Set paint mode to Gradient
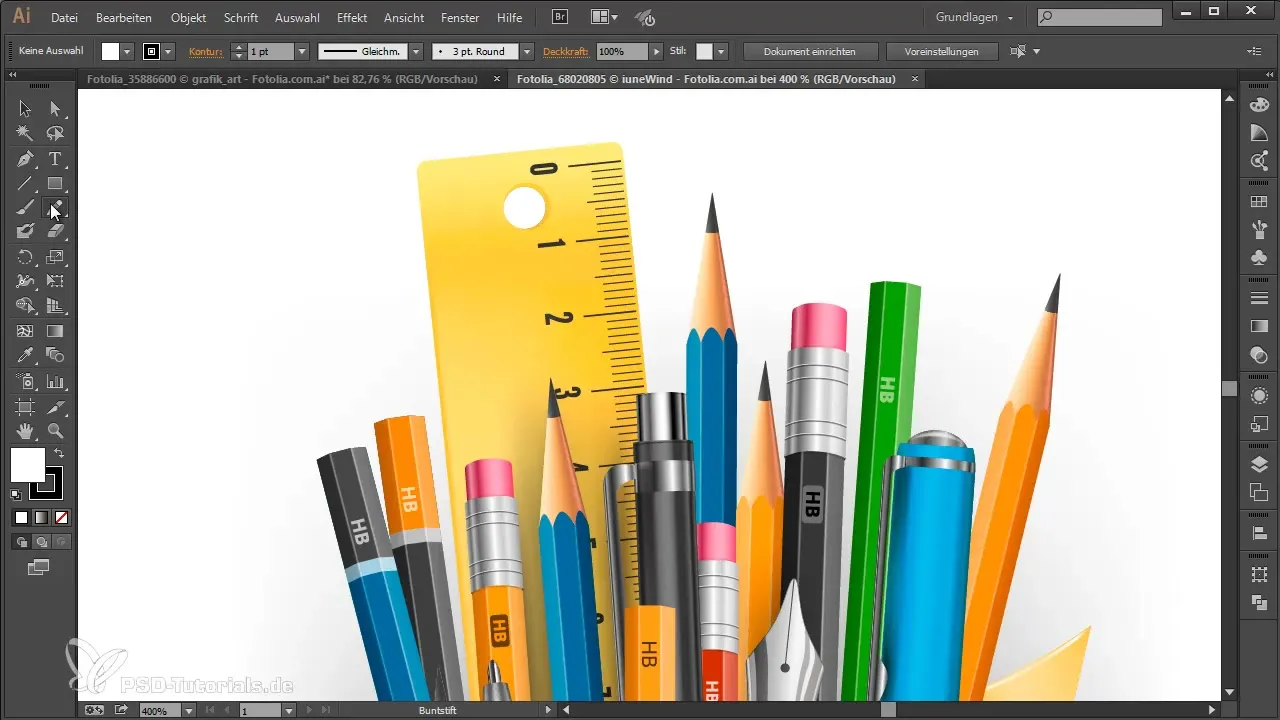1280x720 pixels. (x=41, y=517)
